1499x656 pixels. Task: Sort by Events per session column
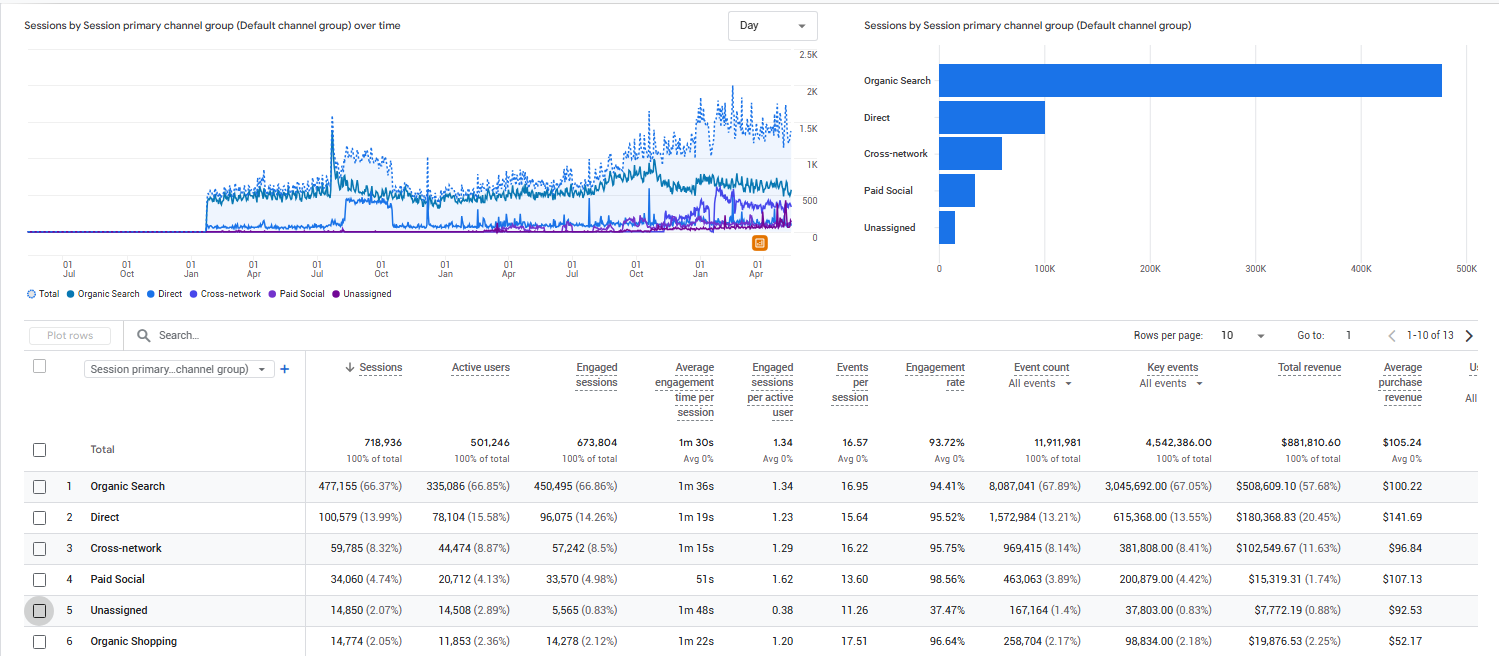pos(852,382)
